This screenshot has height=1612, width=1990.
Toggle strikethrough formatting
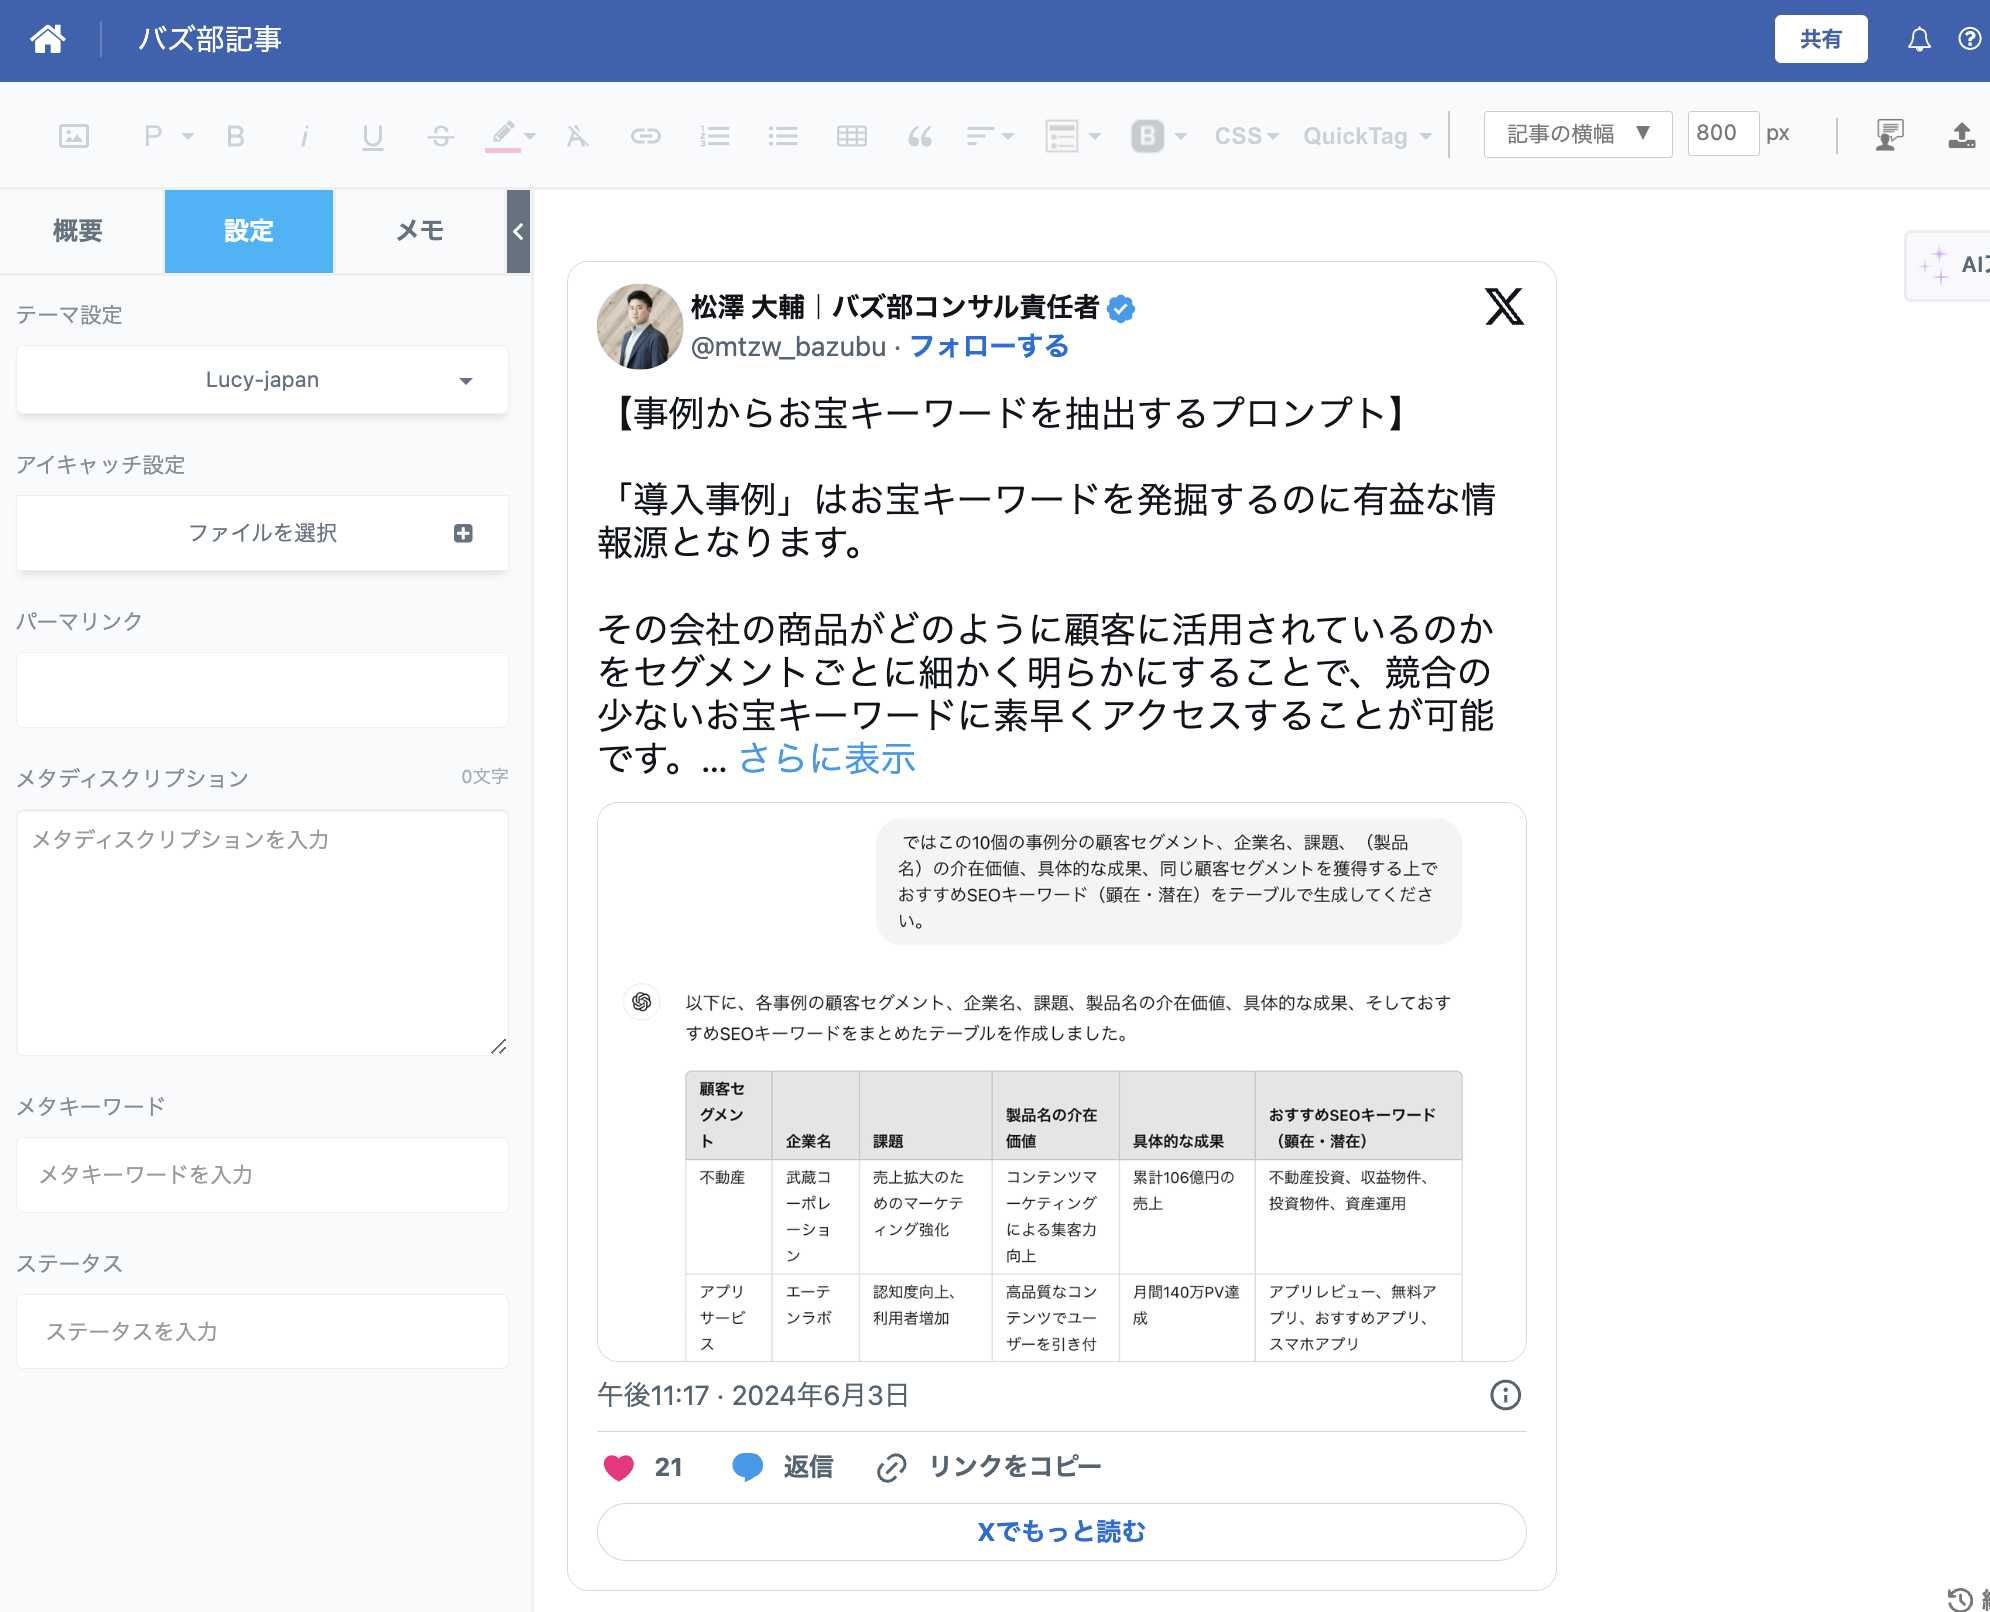pyautogui.click(x=441, y=136)
